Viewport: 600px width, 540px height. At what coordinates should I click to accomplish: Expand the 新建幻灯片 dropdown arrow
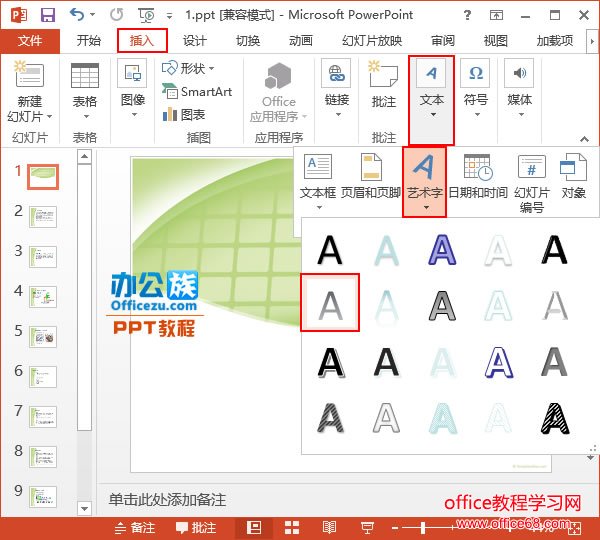pyautogui.click(x=49, y=116)
